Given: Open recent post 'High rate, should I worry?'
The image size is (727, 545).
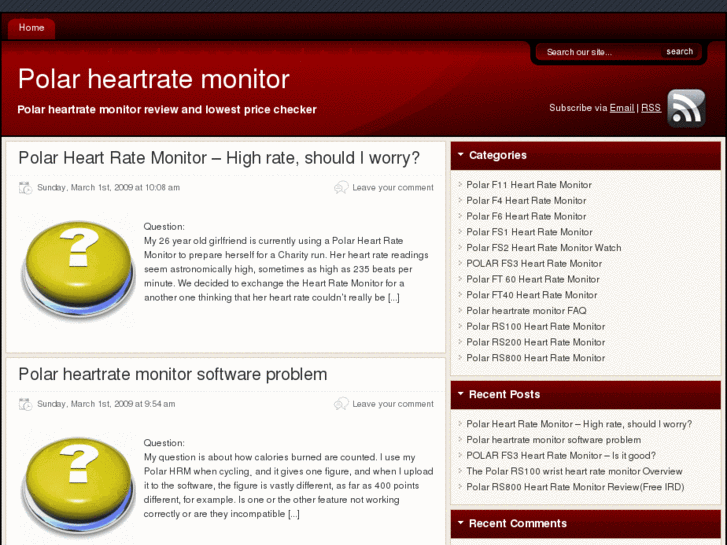Looking at the screenshot, I should (579, 424).
